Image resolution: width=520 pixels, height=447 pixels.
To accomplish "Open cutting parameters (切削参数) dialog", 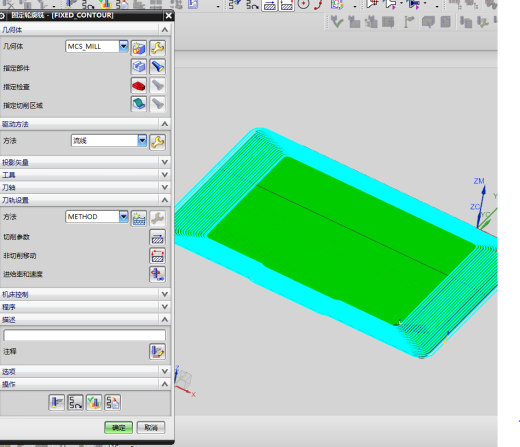I will (157, 237).
